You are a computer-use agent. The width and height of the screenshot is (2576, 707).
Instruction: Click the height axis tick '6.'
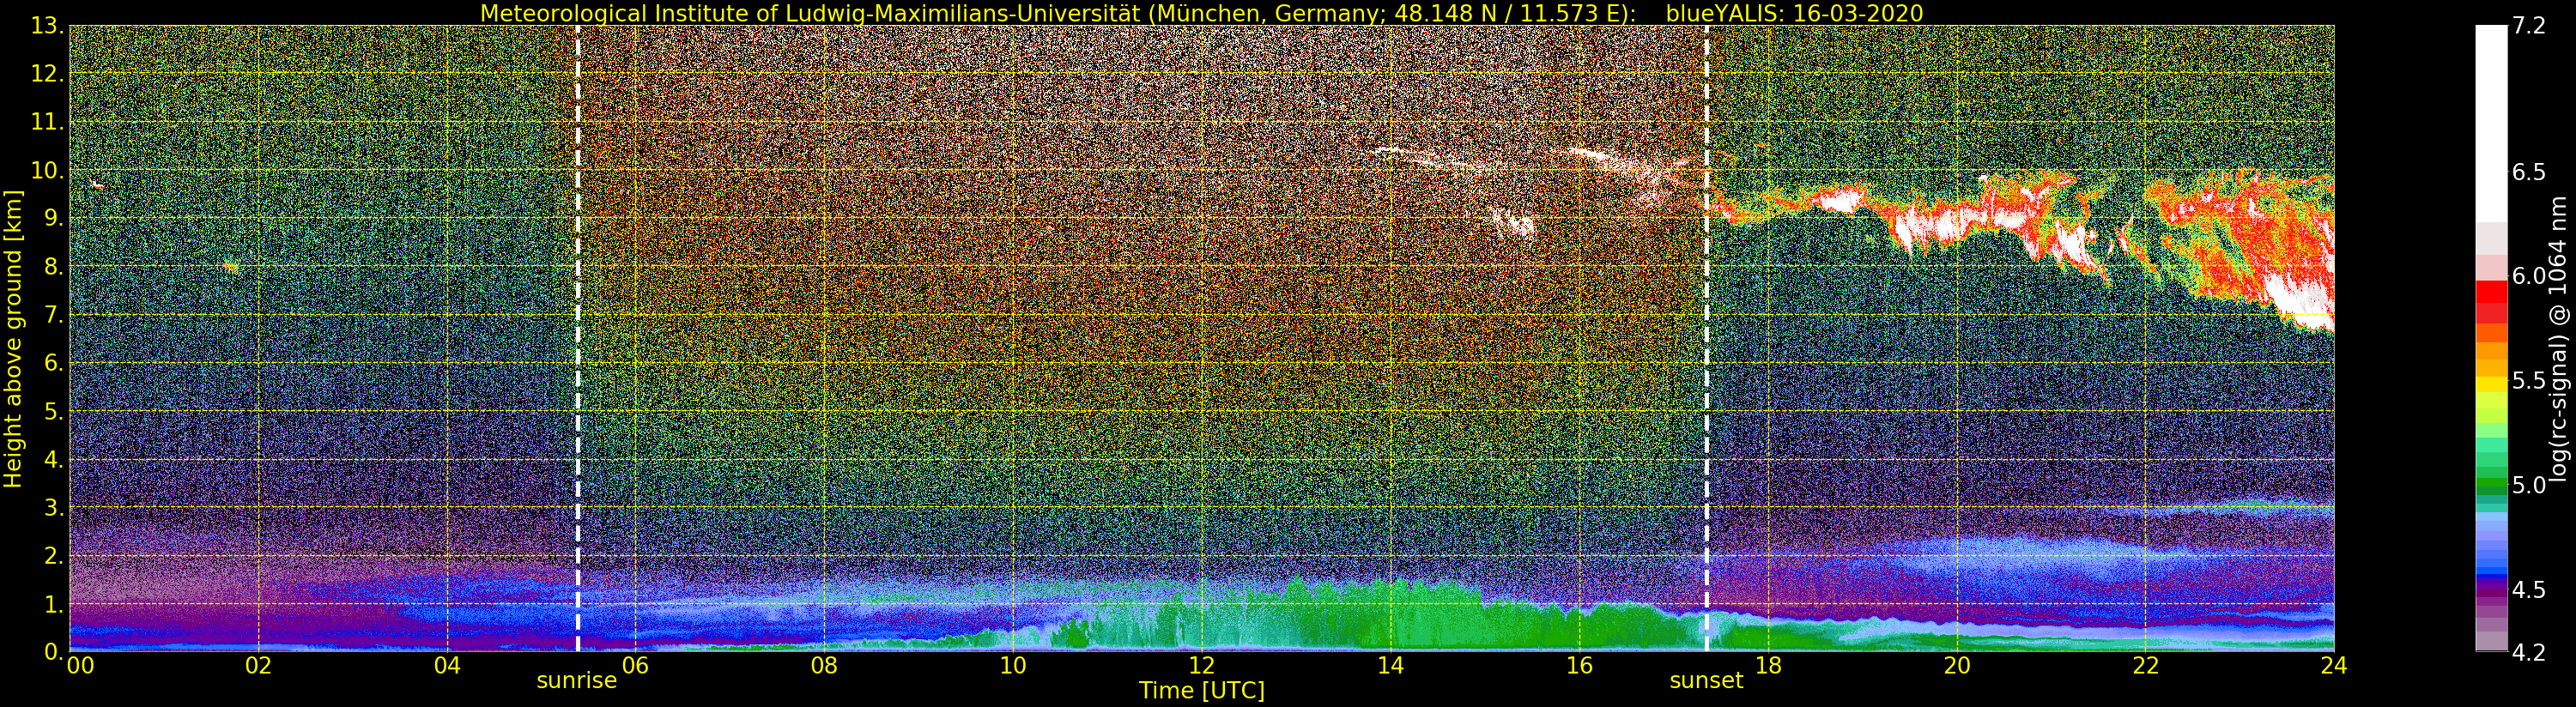(x=54, y=363)
